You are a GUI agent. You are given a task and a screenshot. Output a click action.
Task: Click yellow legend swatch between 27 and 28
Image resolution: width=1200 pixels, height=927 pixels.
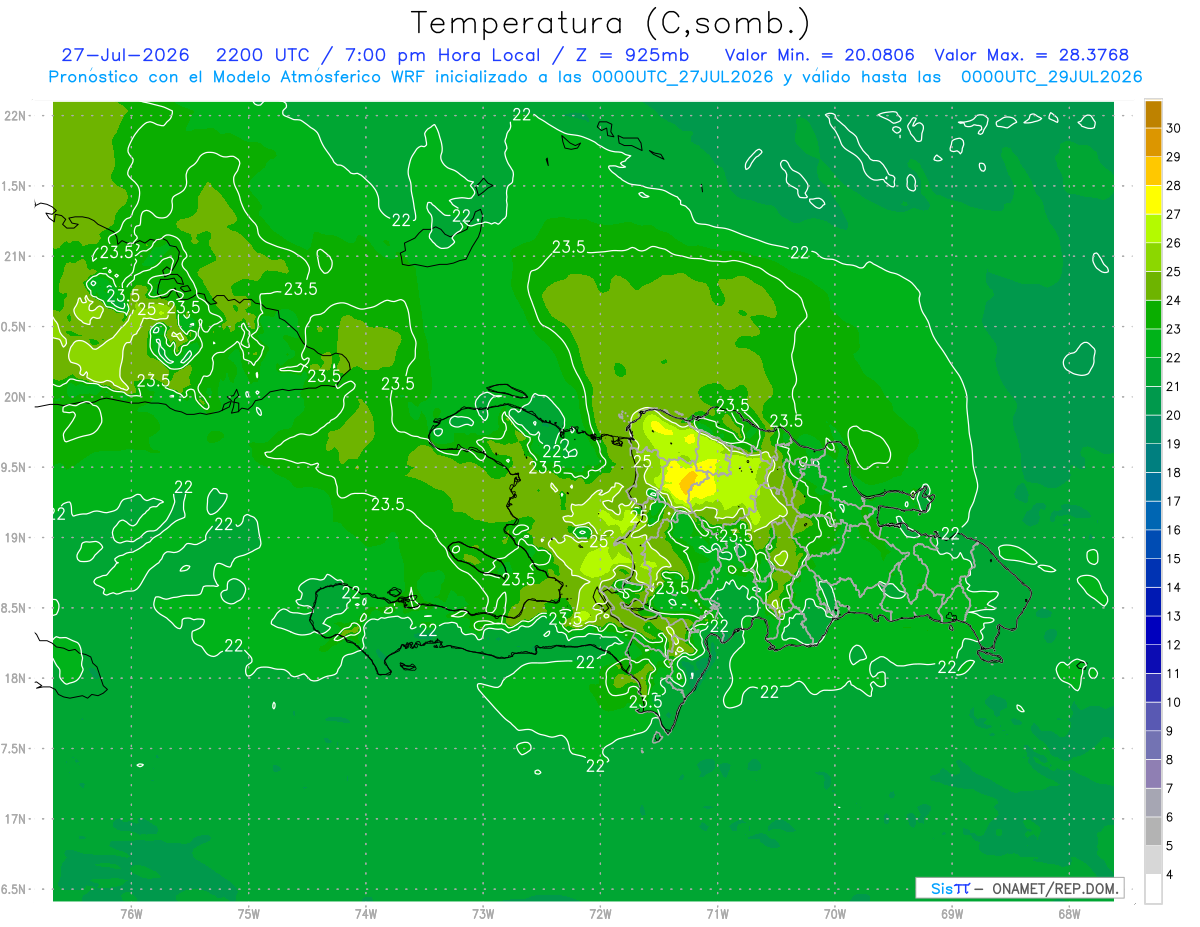1153,200
